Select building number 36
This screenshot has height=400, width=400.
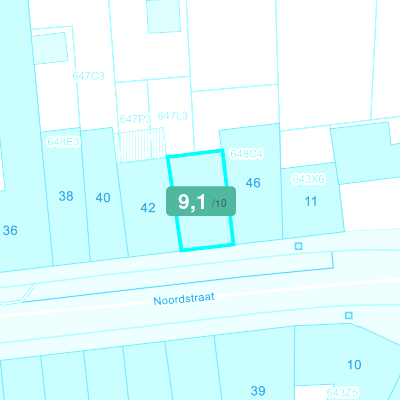click(10, 230)
